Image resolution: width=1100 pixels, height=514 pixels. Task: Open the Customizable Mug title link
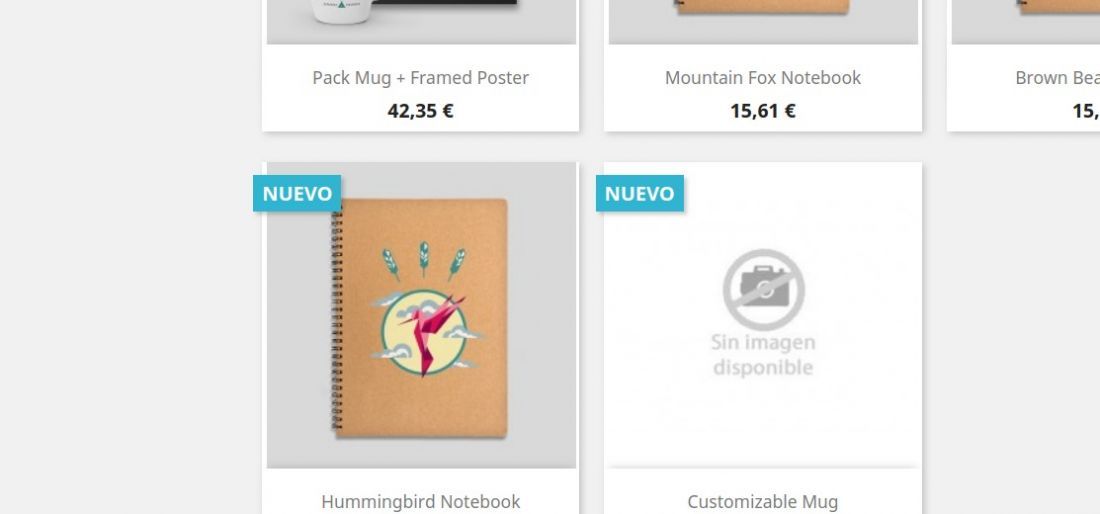pos(763,502)
